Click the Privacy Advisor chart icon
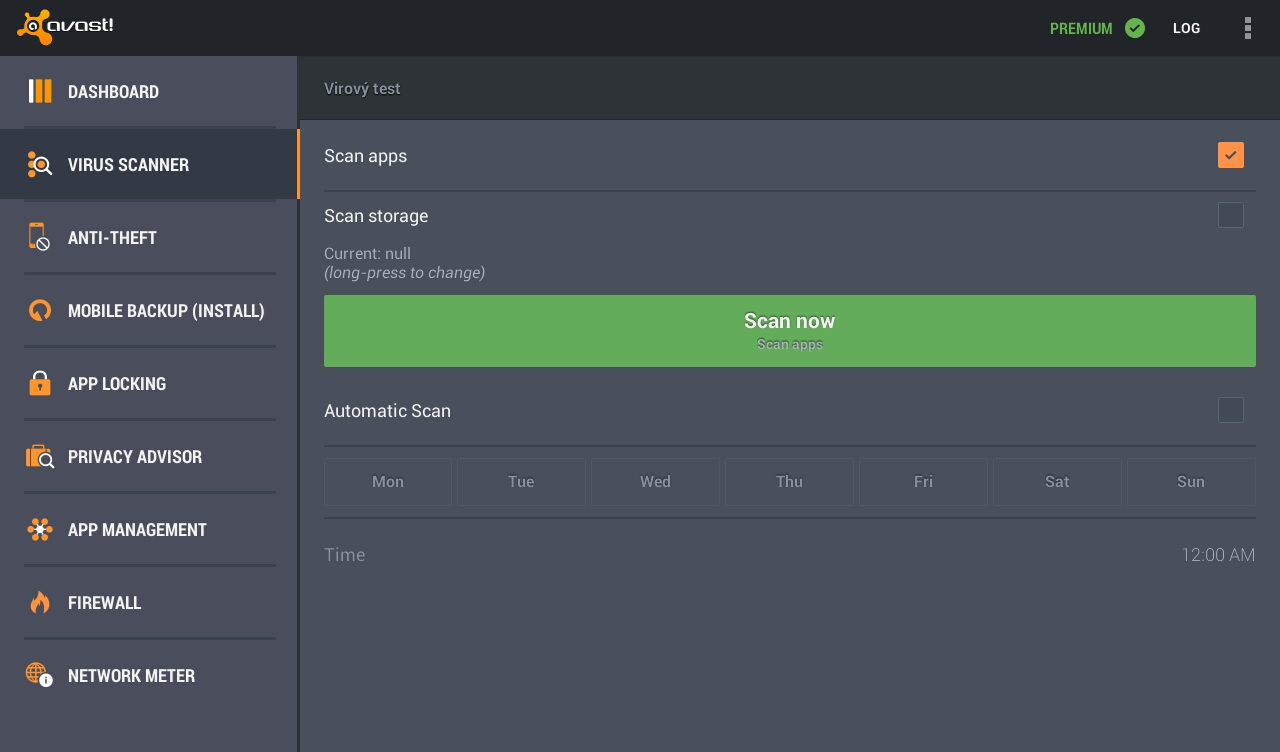 pyautogui.click(x=40, y=456)
